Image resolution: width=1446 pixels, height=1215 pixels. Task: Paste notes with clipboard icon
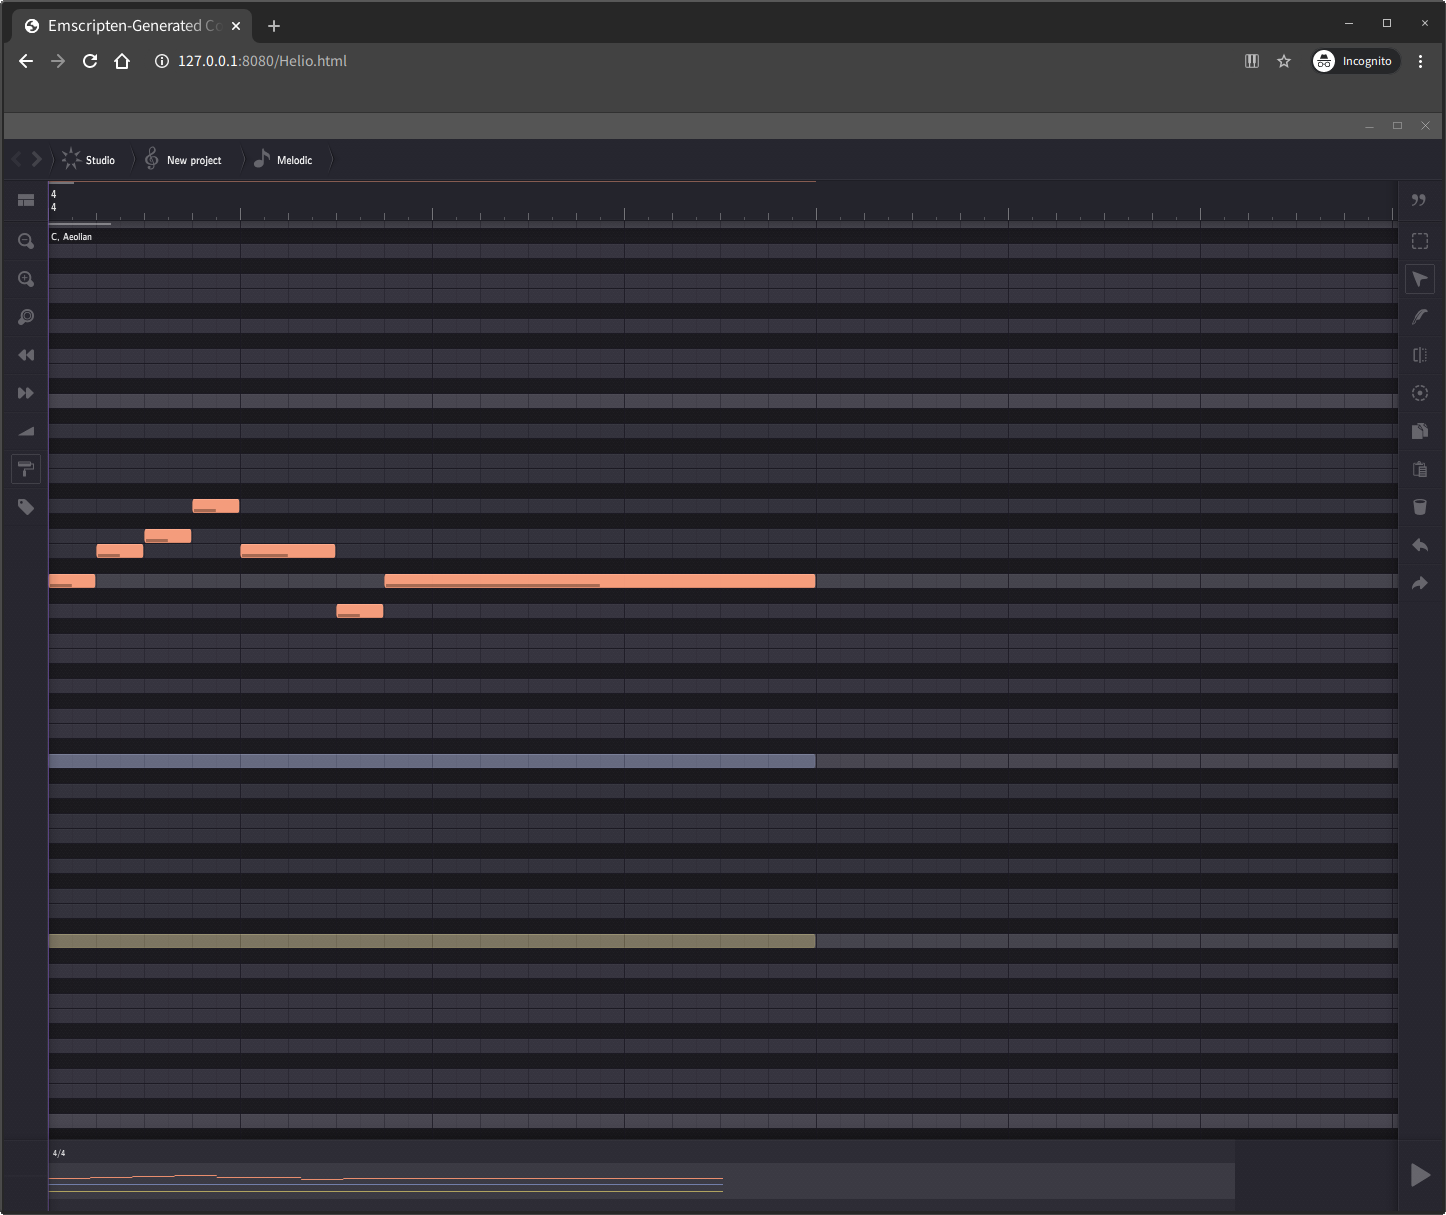tap(1419, 469)
